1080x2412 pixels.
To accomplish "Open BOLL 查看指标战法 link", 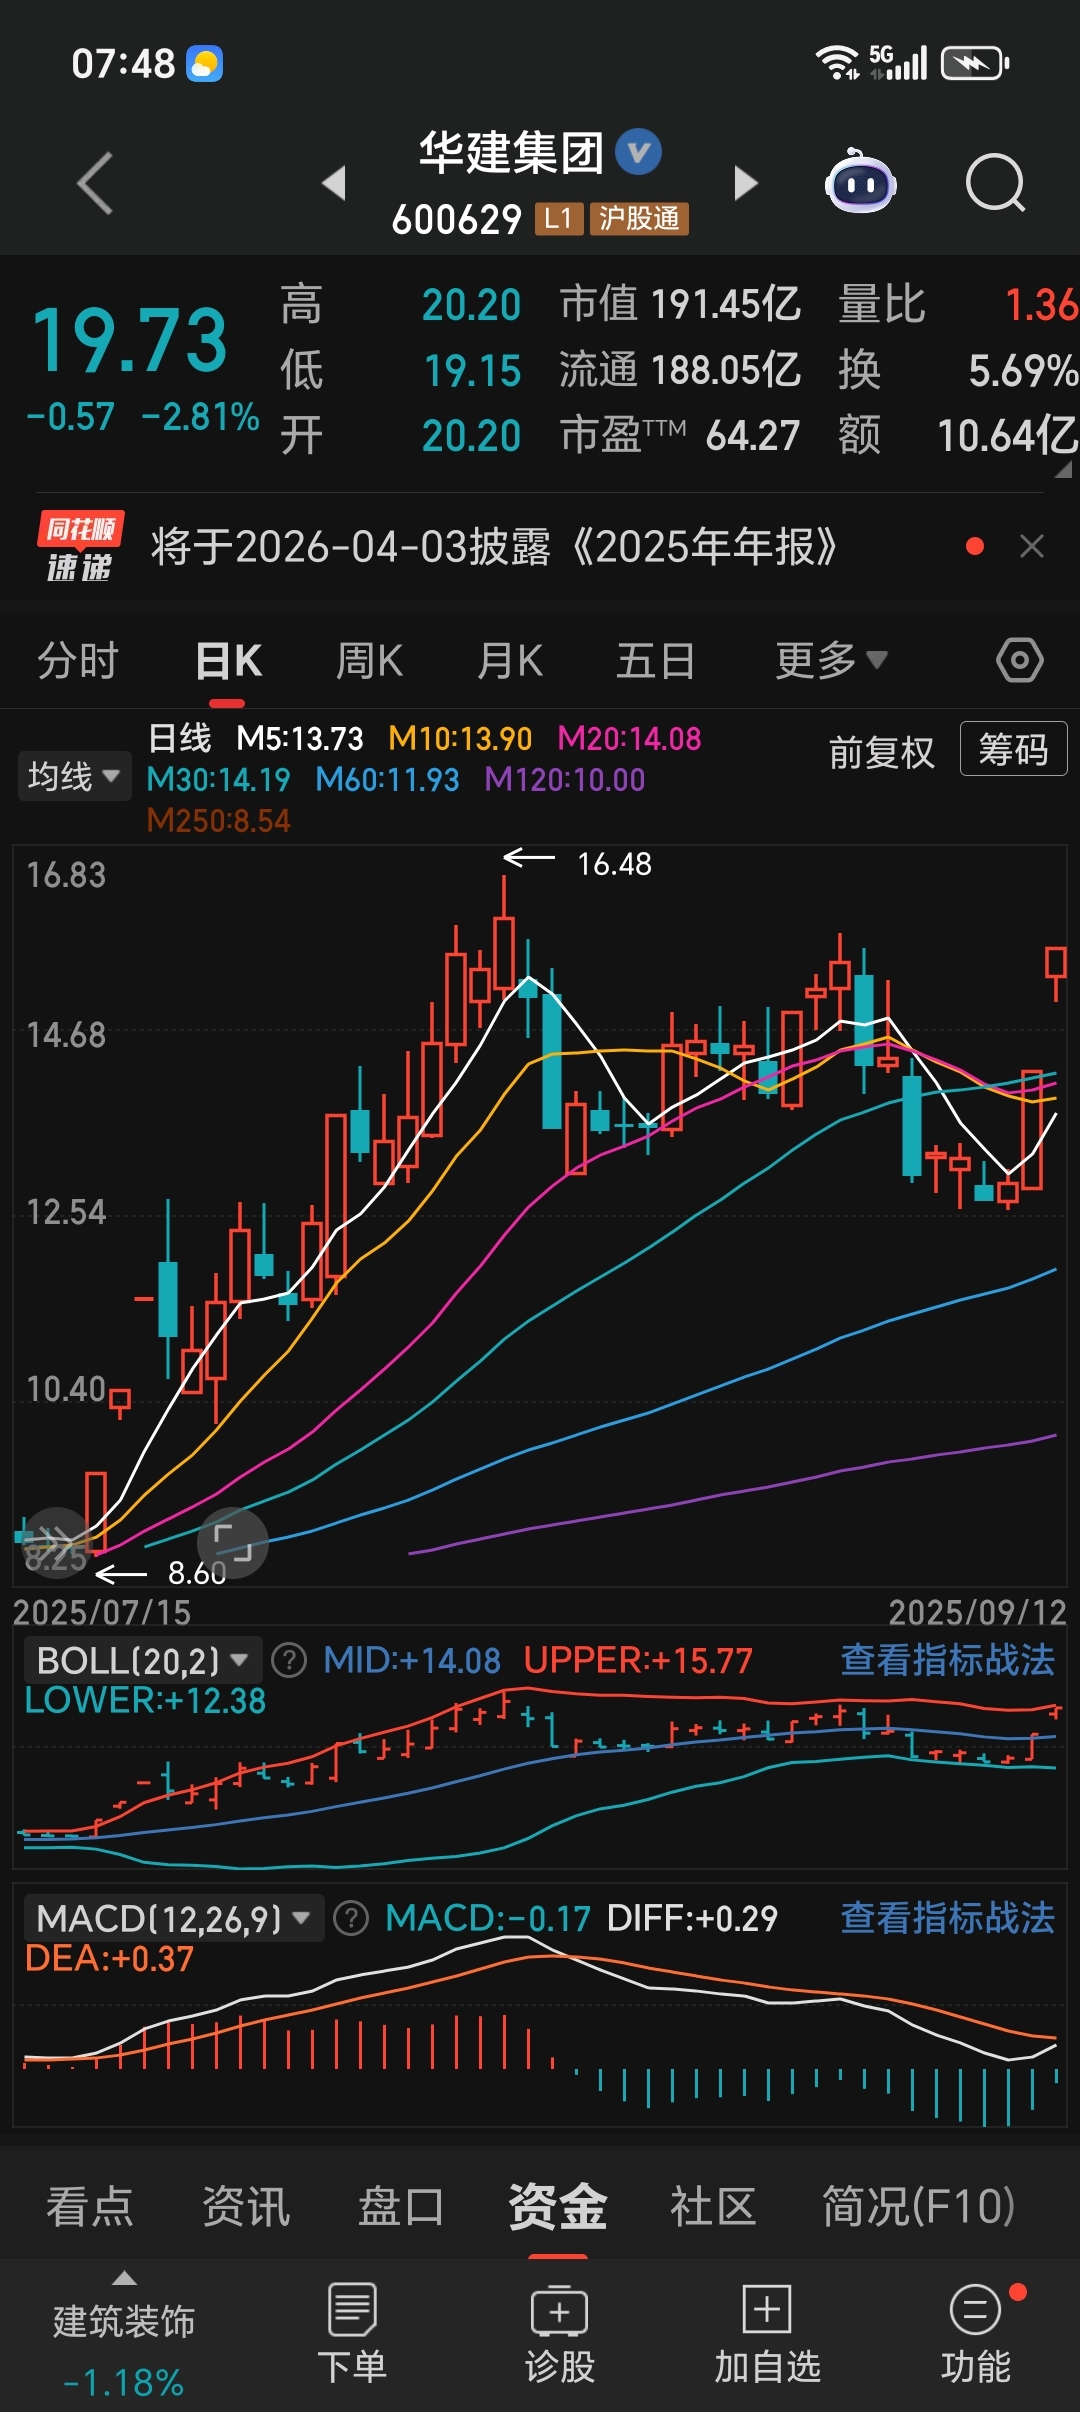I will tap(947, 1660).
